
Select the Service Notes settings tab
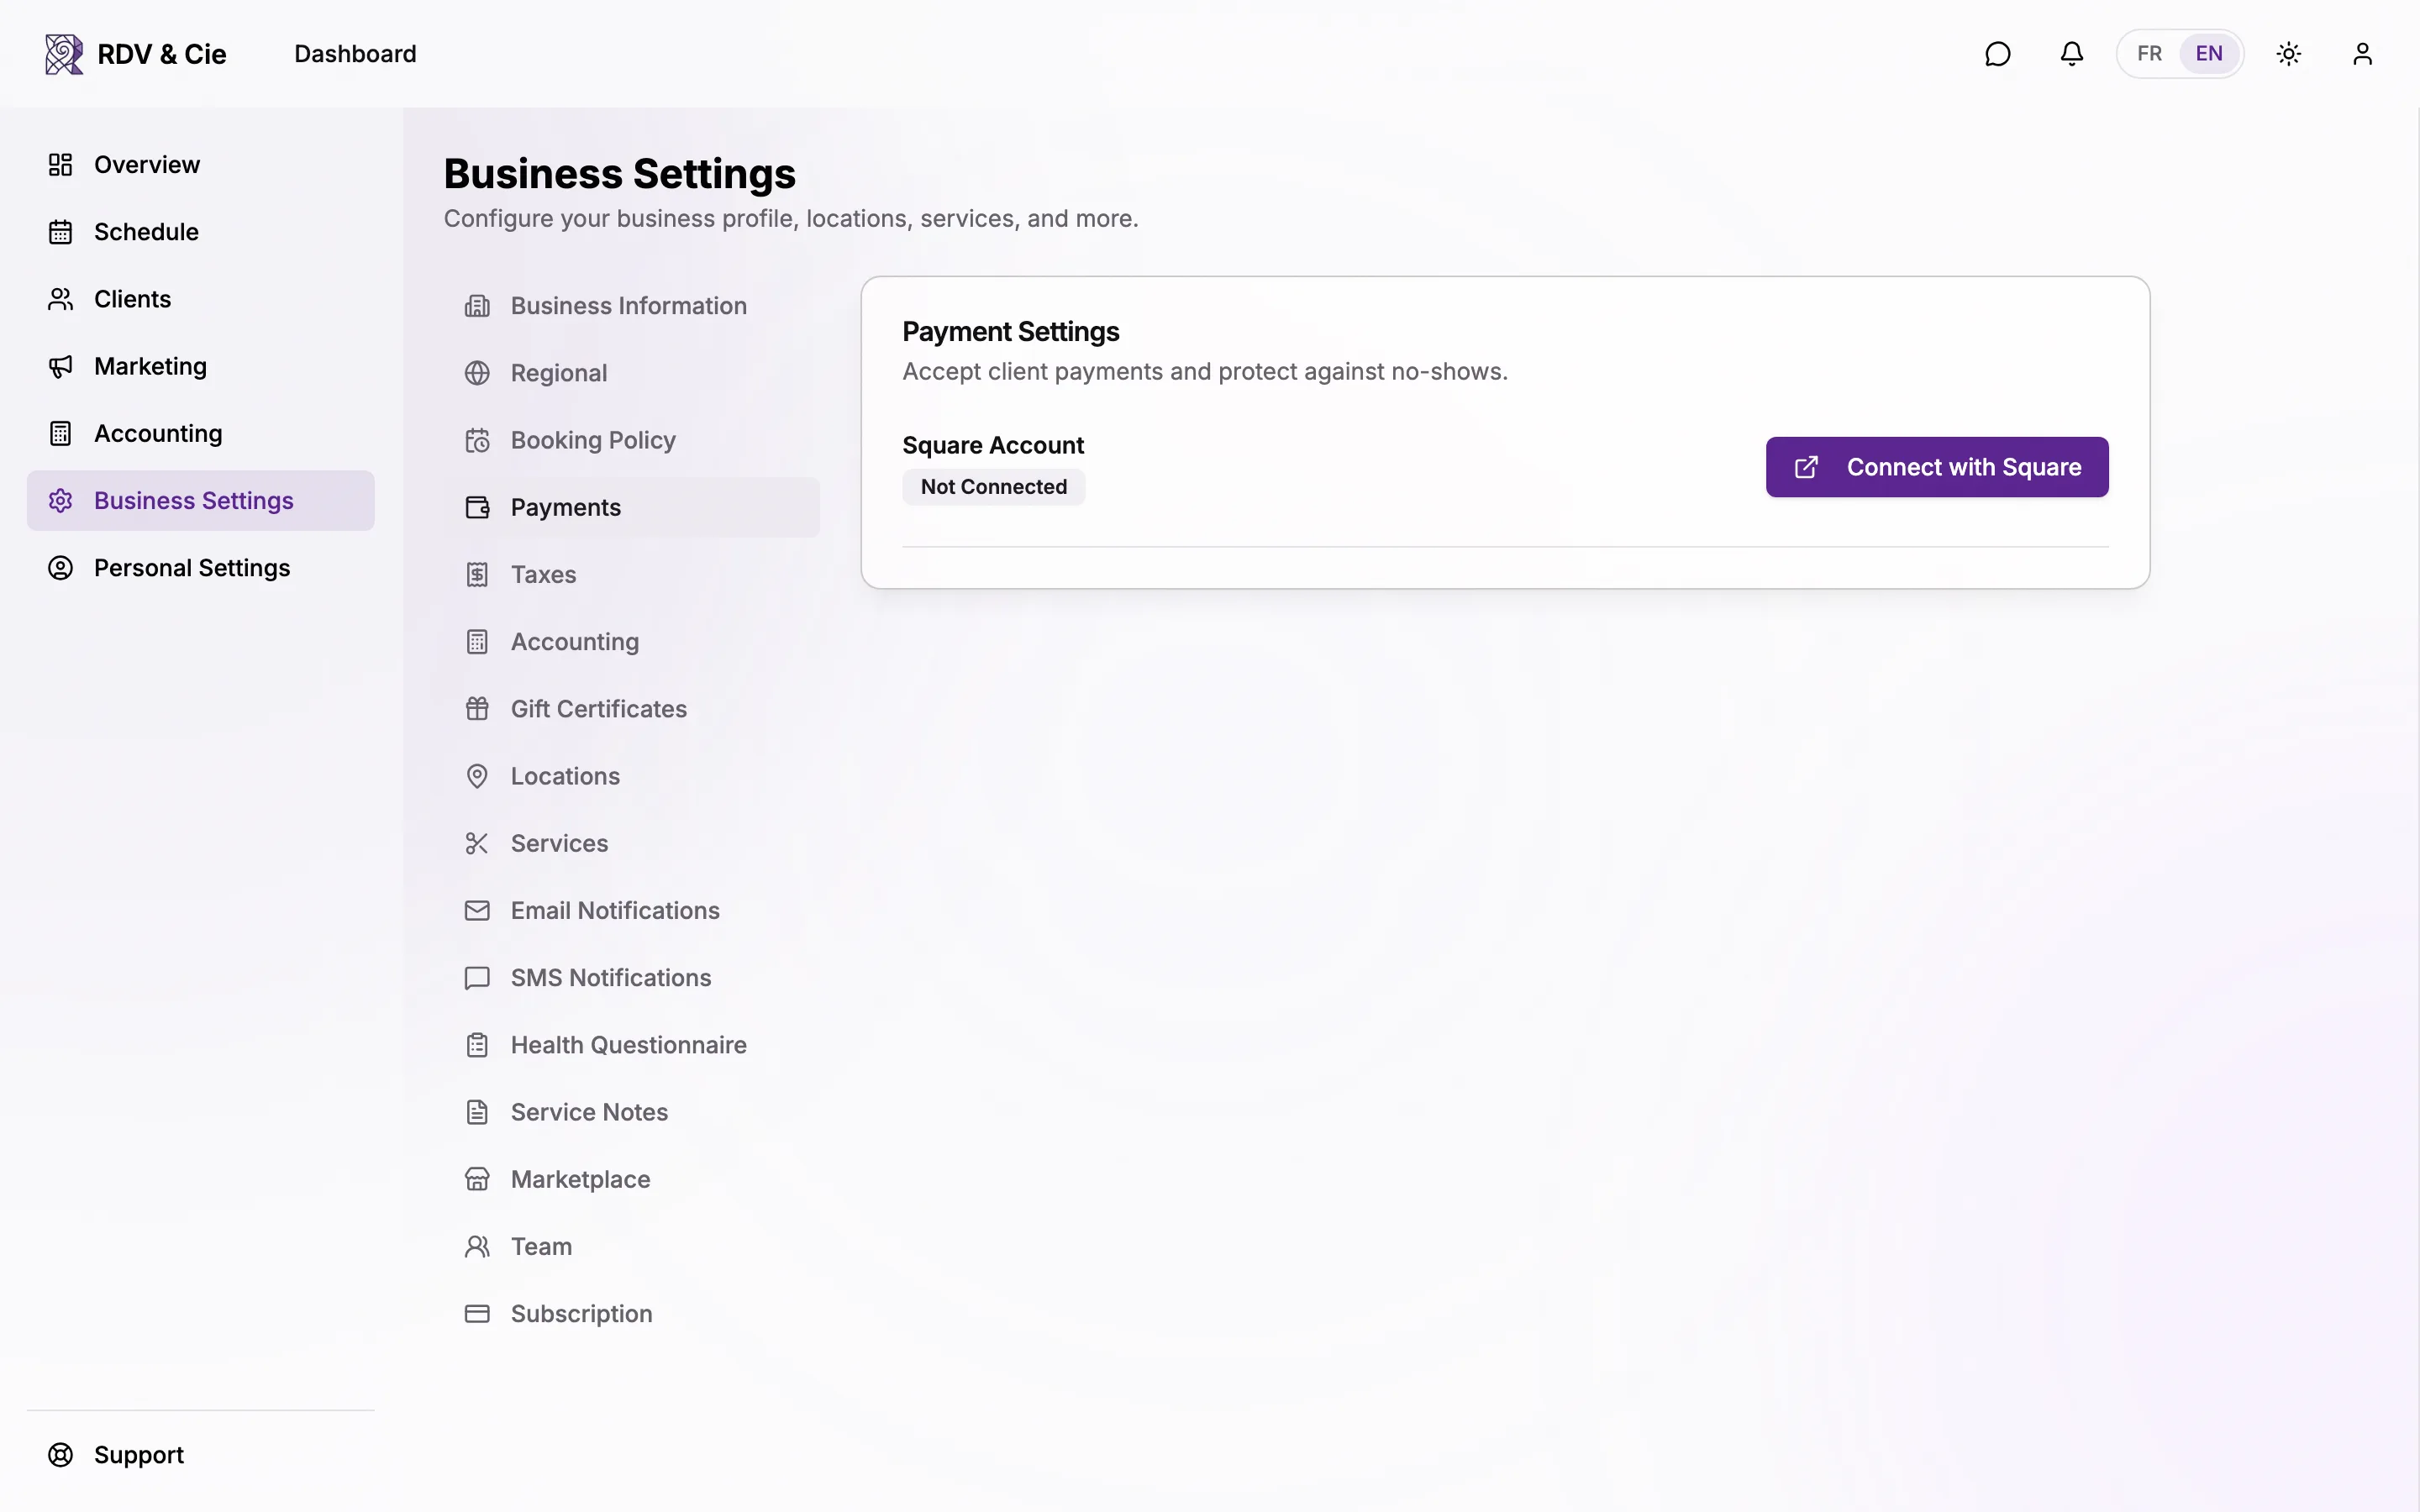click(632, 1112)
